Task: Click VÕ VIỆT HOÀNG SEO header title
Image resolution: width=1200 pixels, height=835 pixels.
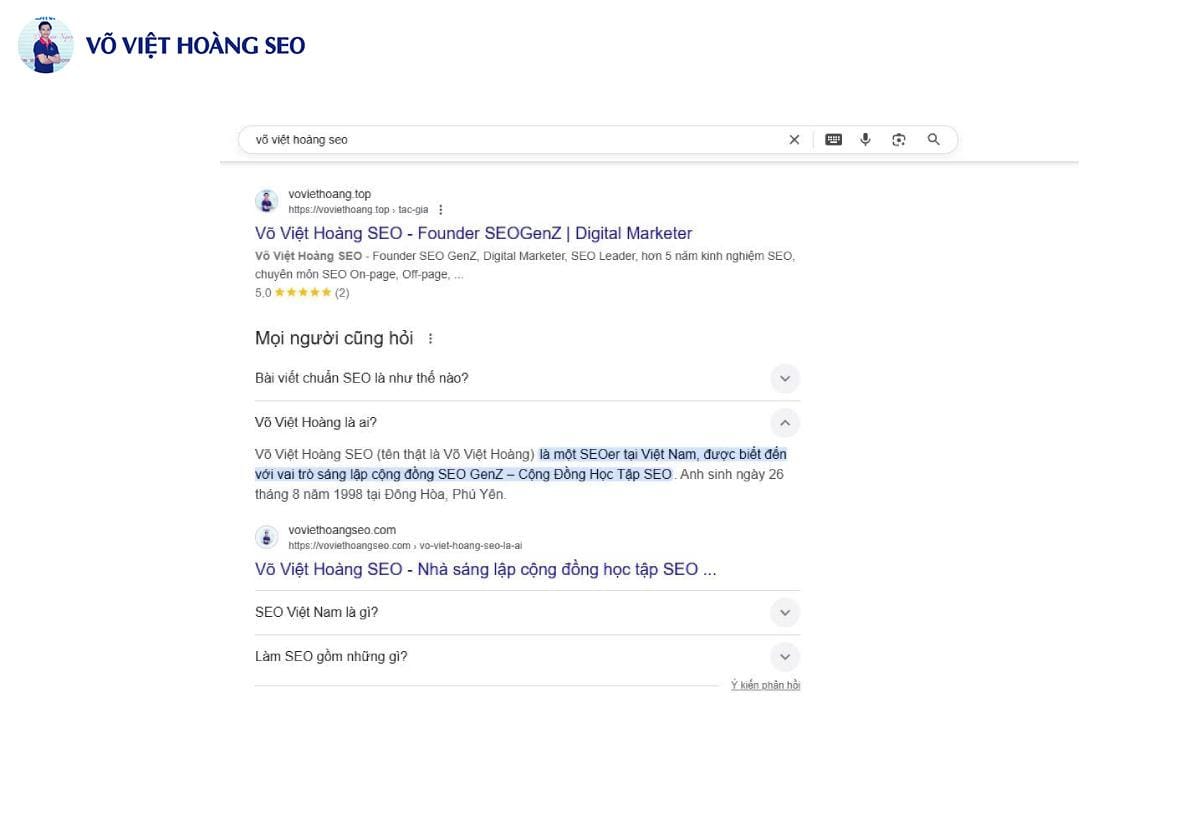Action: point(195,46)
